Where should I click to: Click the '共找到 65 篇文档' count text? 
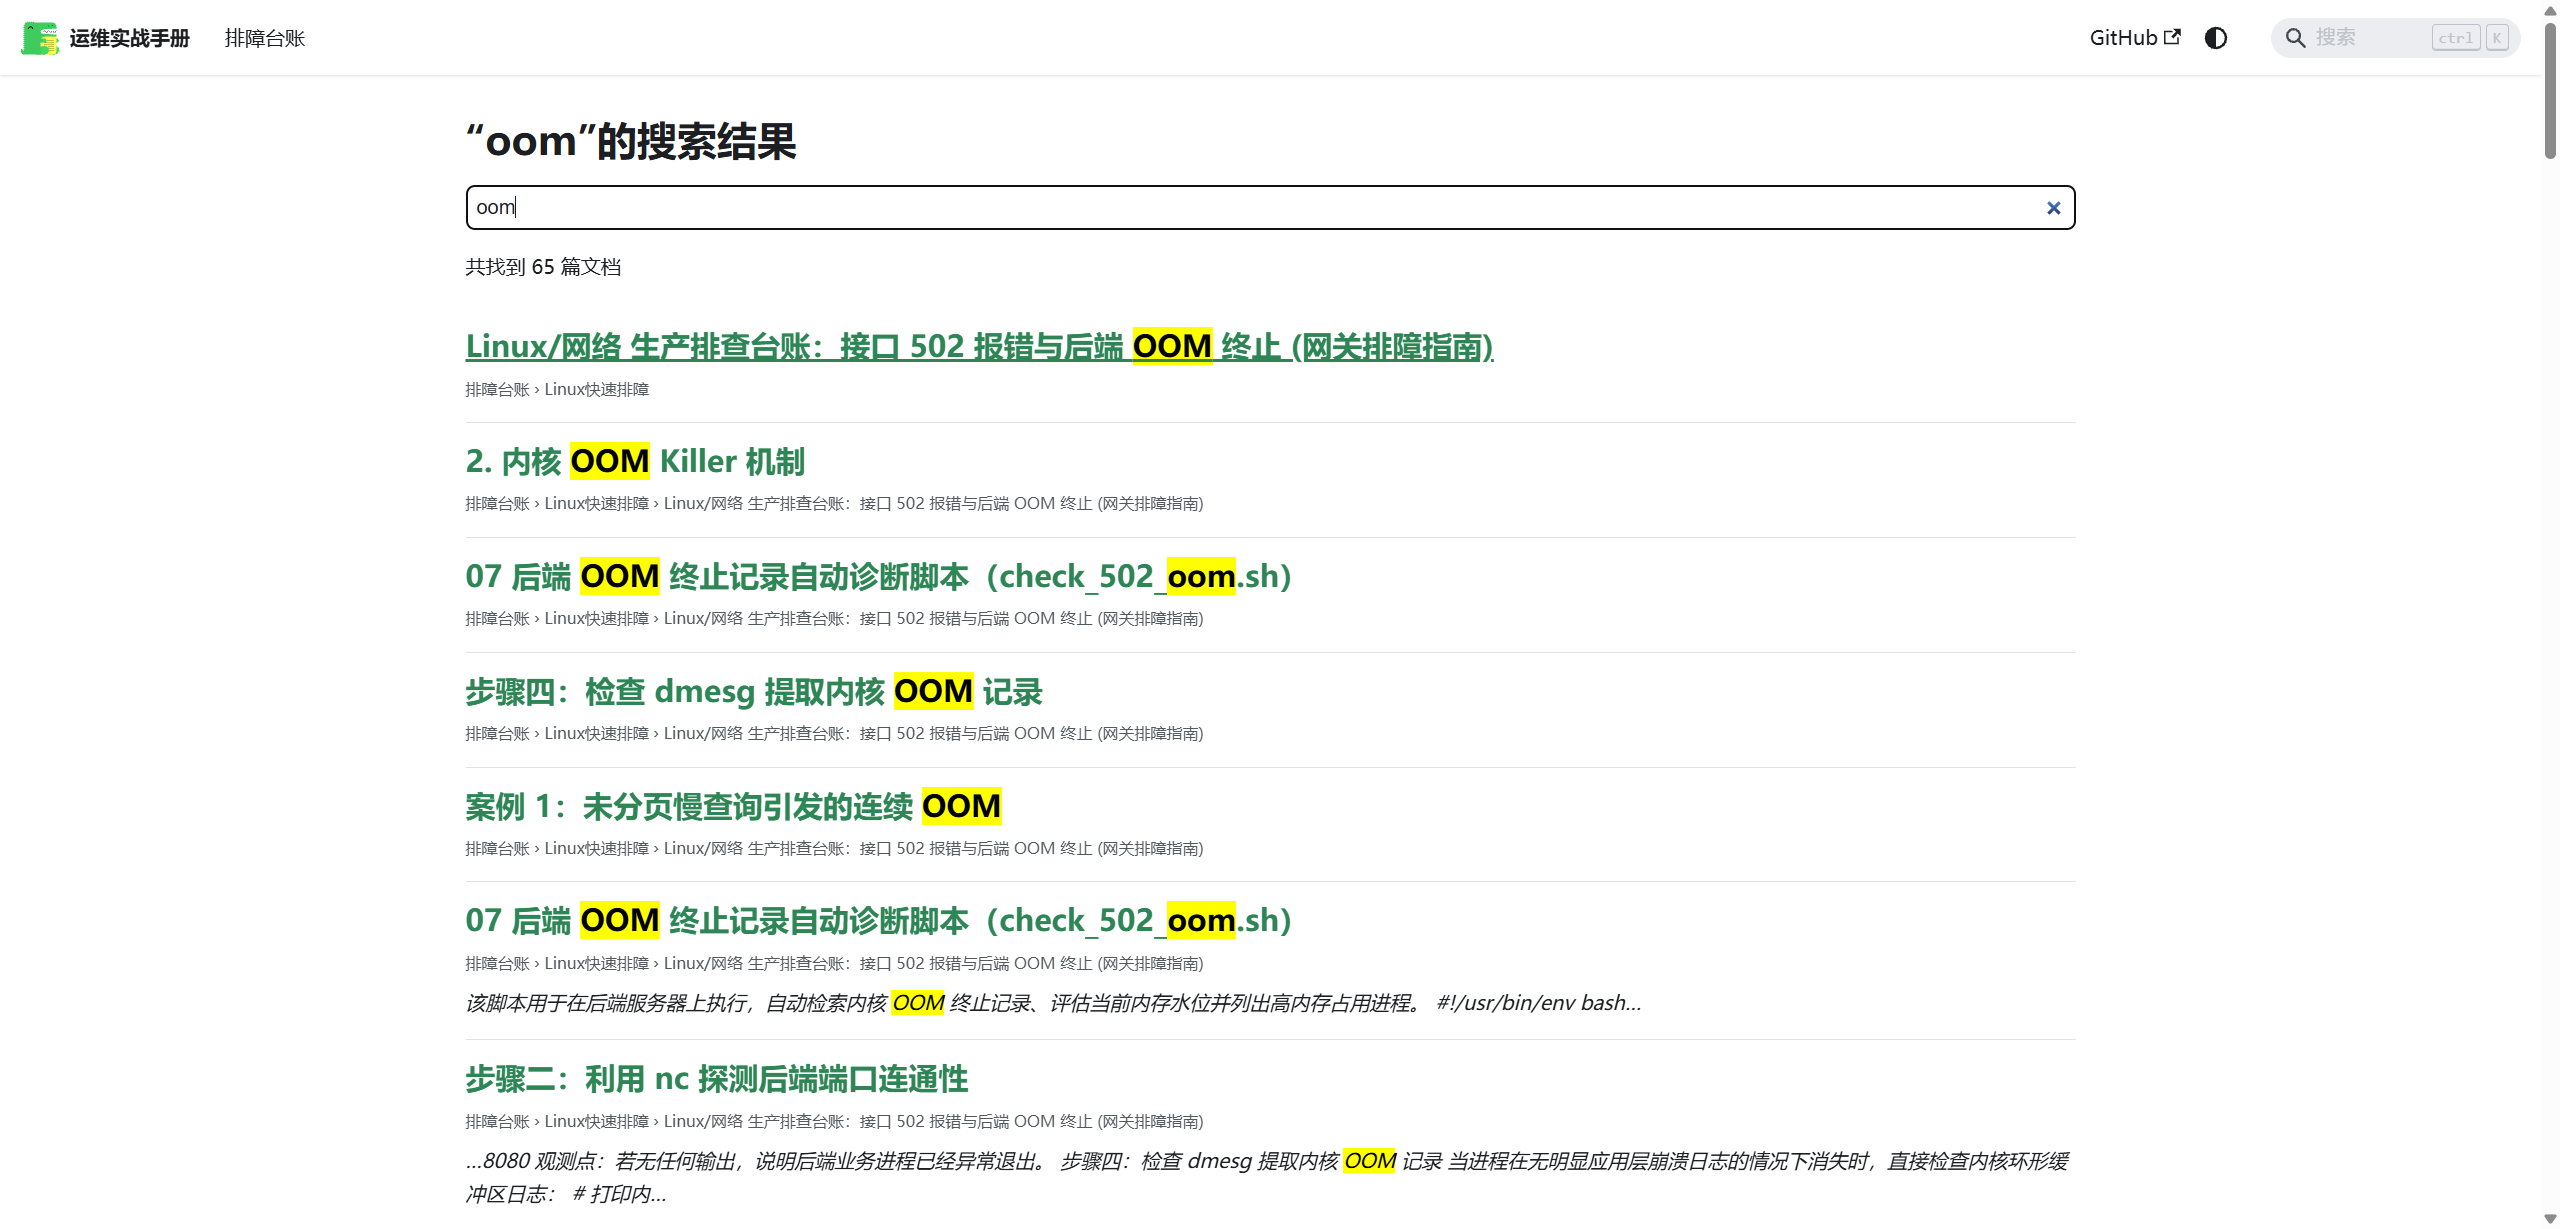point(543,267)
